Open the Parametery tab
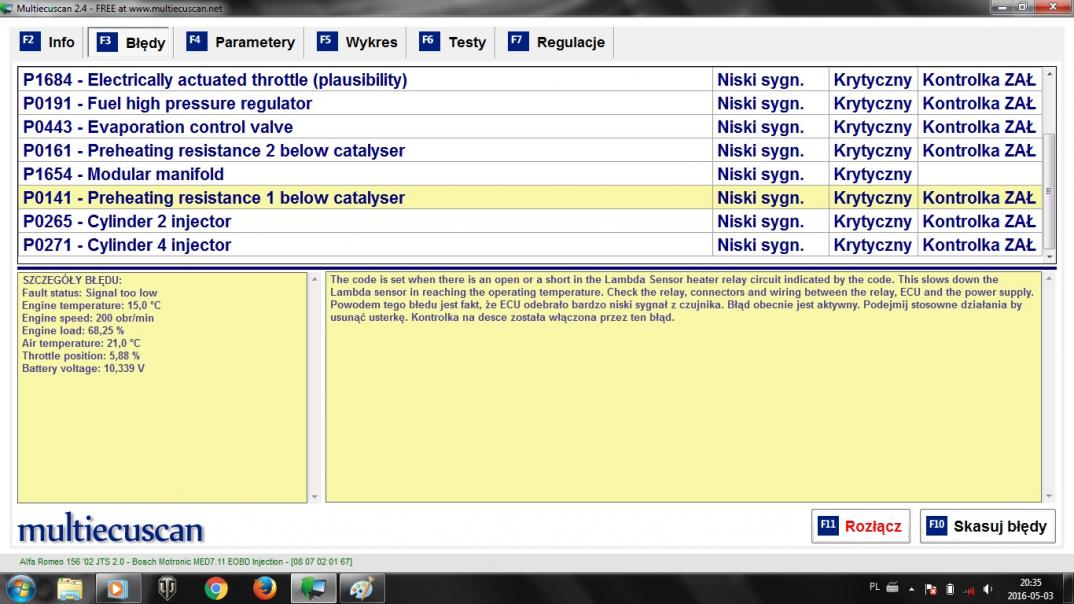This screenshot has height=604, width=1074. pos(241,42)
